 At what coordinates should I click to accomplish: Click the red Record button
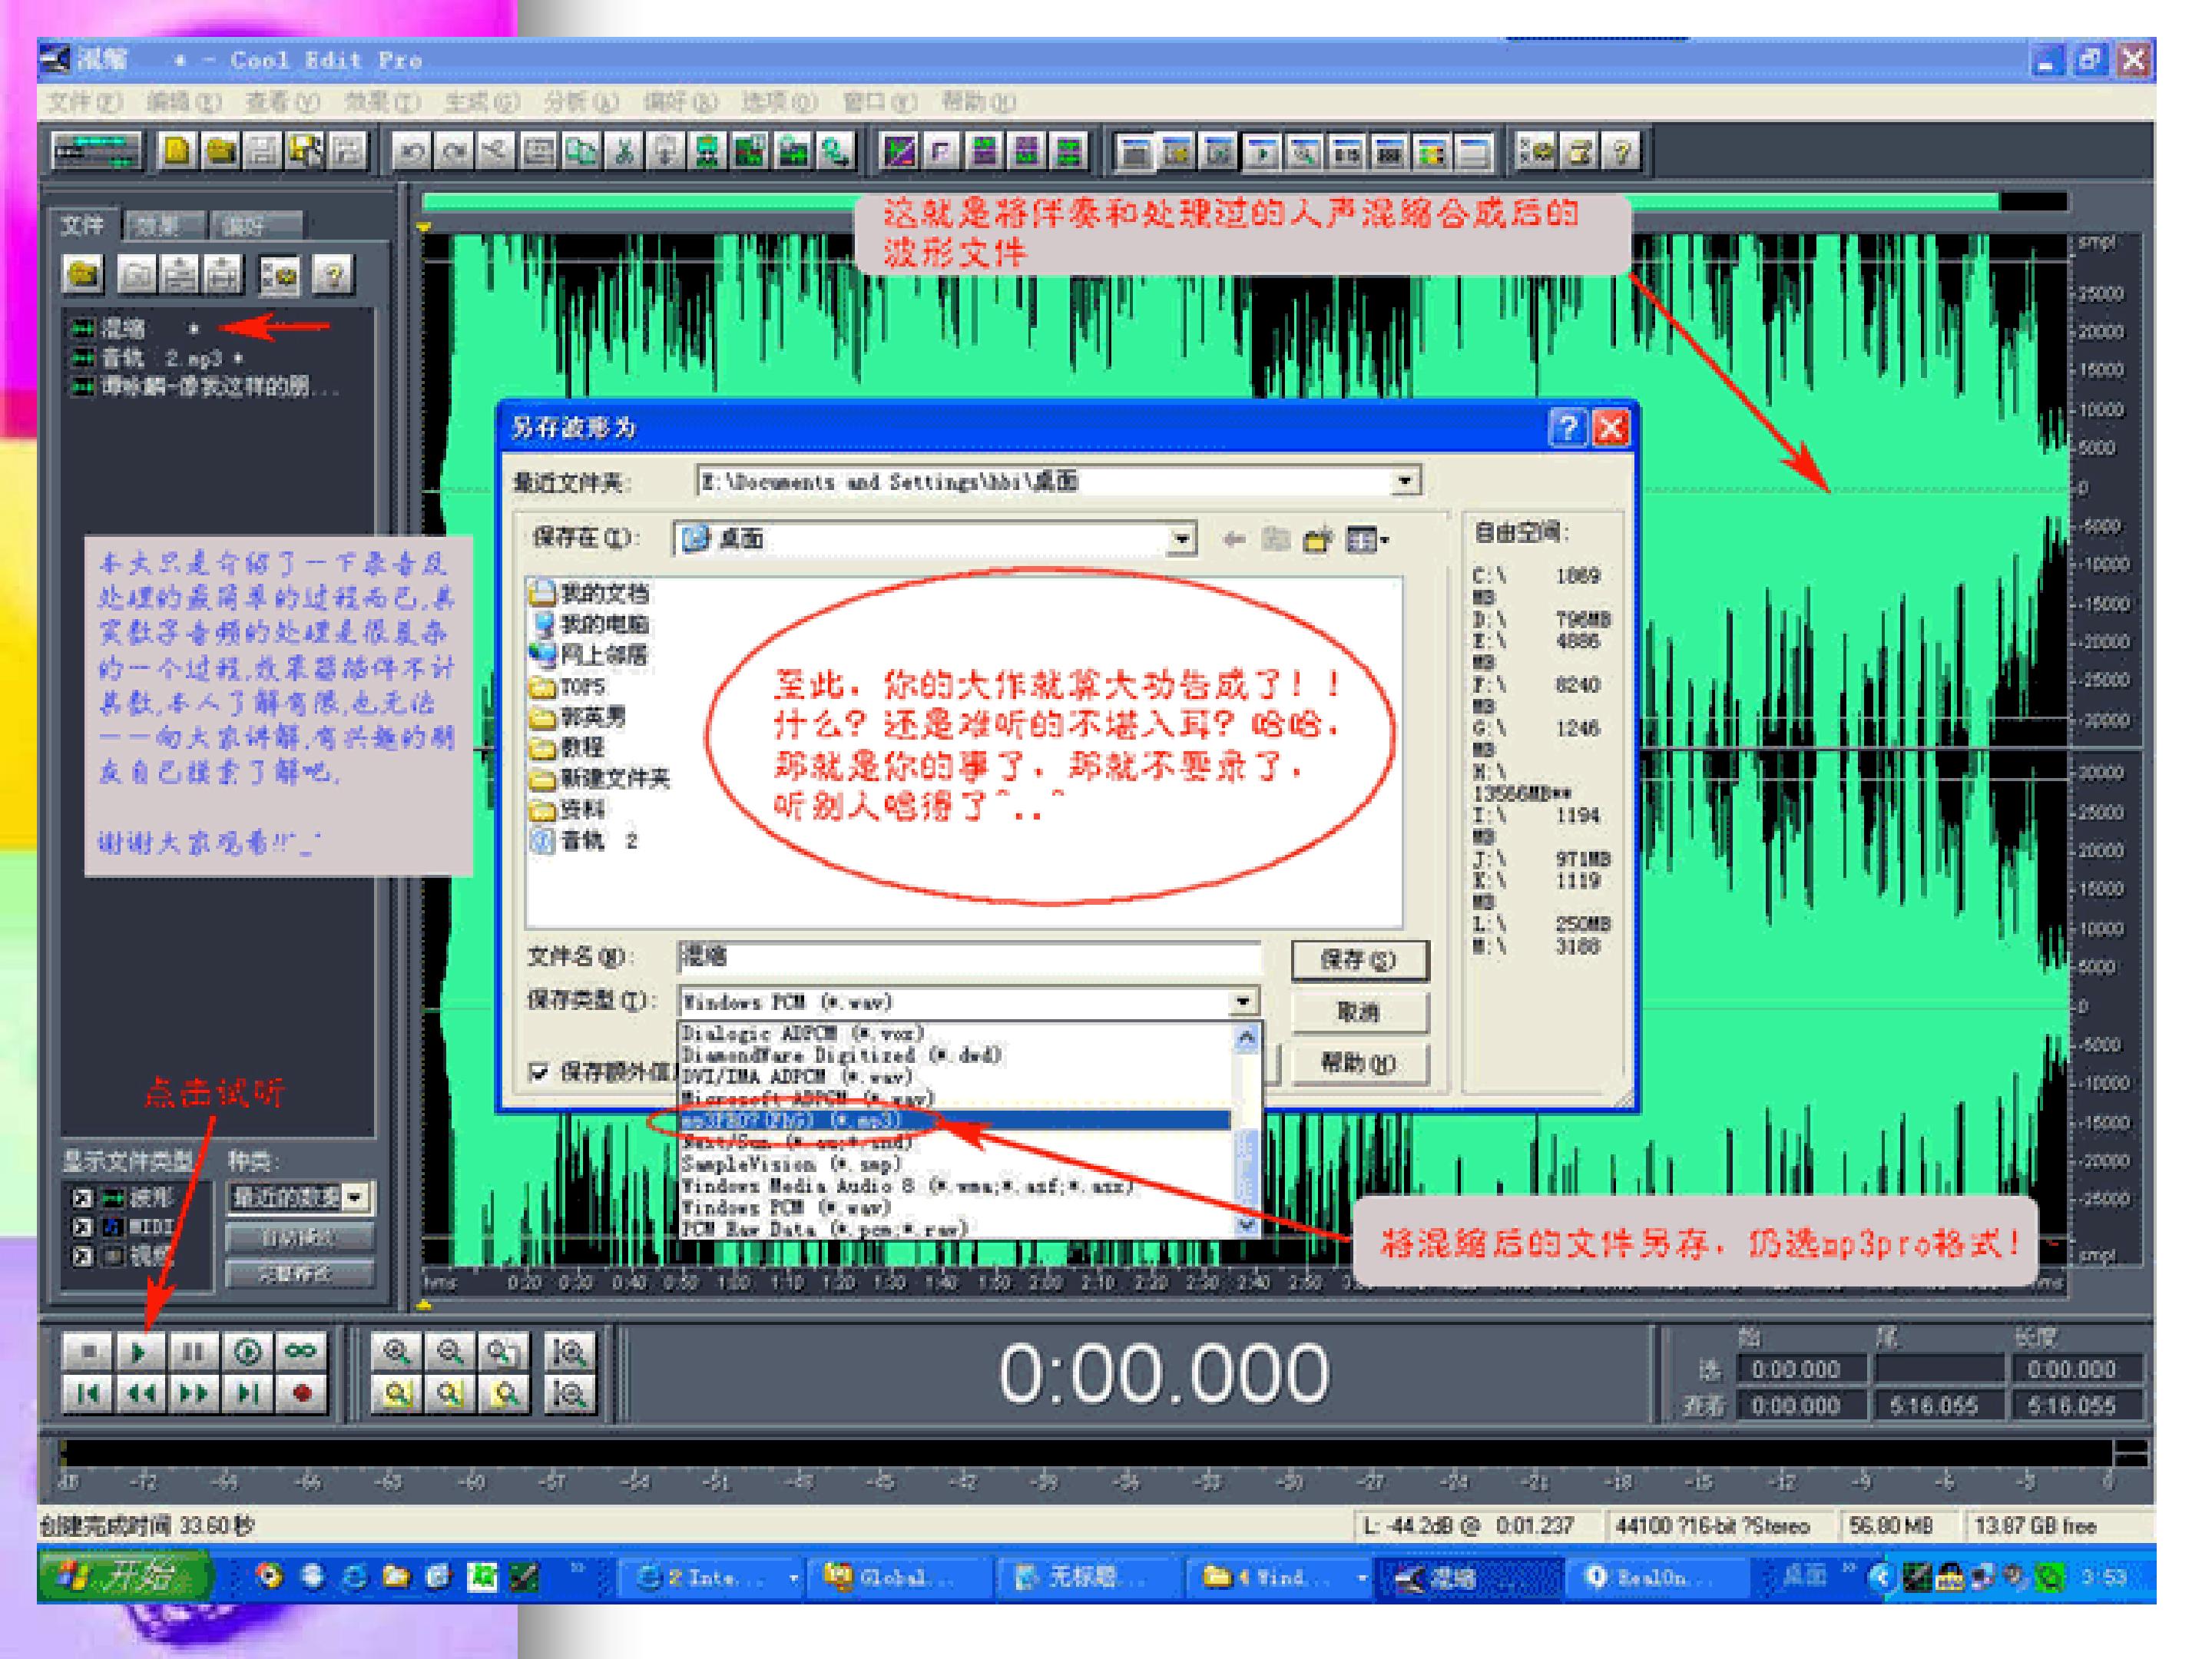[302, 1393]
